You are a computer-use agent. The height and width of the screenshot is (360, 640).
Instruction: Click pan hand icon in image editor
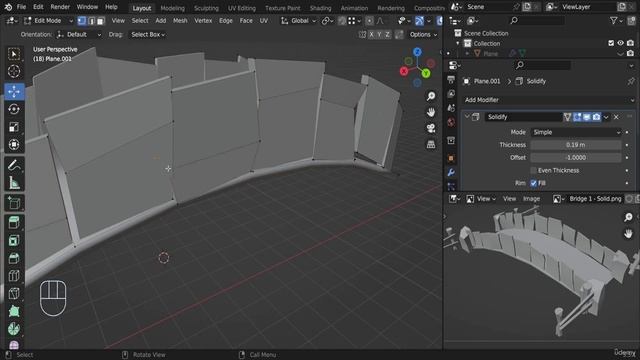tap(628, 233)
